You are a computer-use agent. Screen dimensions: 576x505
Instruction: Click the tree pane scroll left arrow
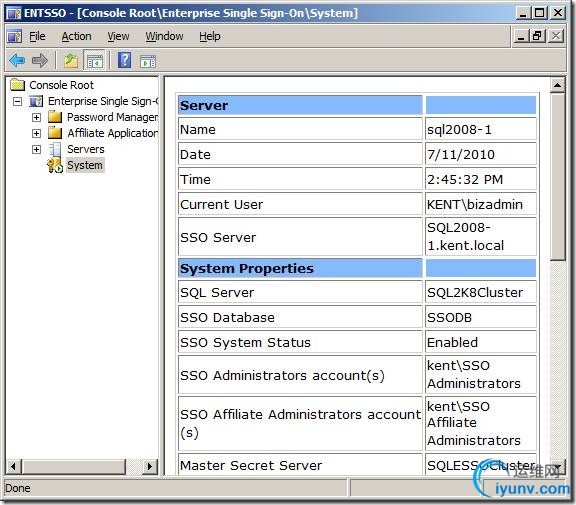point(14,466)
